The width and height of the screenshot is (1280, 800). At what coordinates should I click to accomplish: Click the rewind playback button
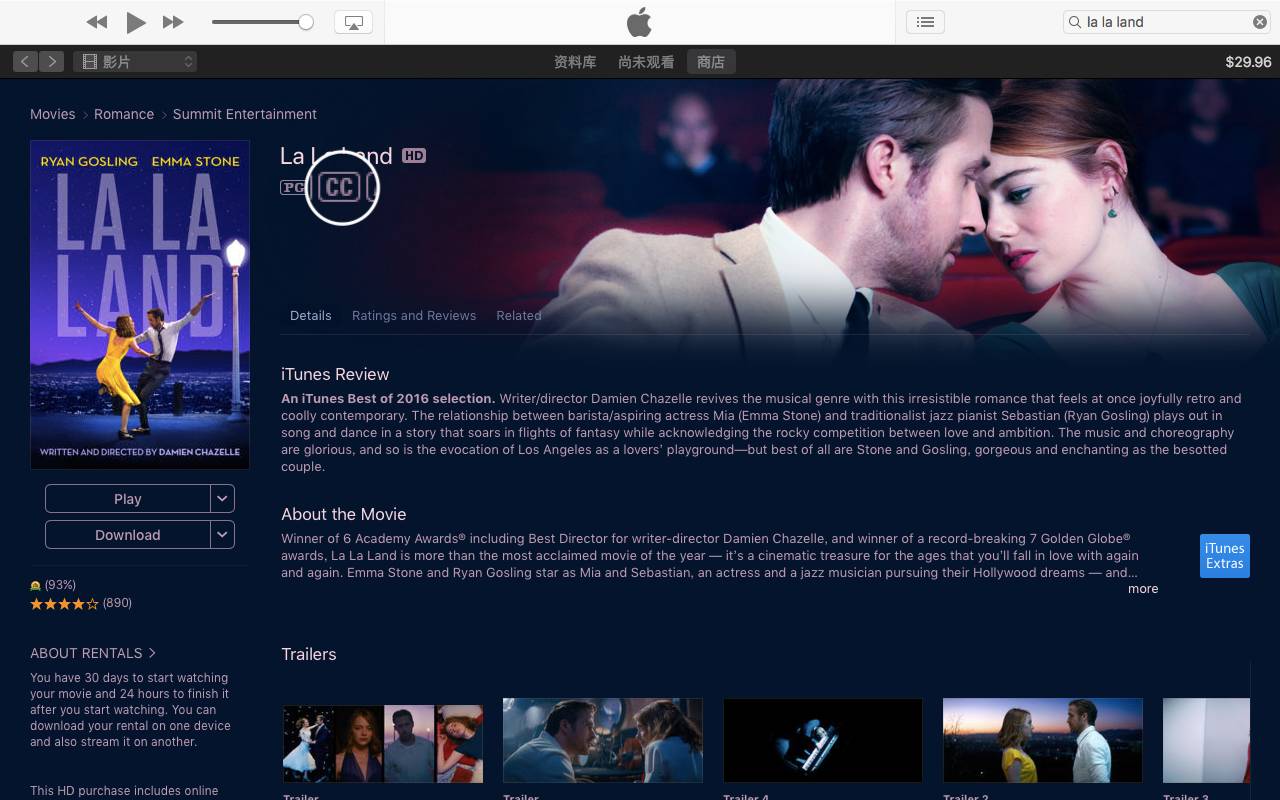pos(96,22)
